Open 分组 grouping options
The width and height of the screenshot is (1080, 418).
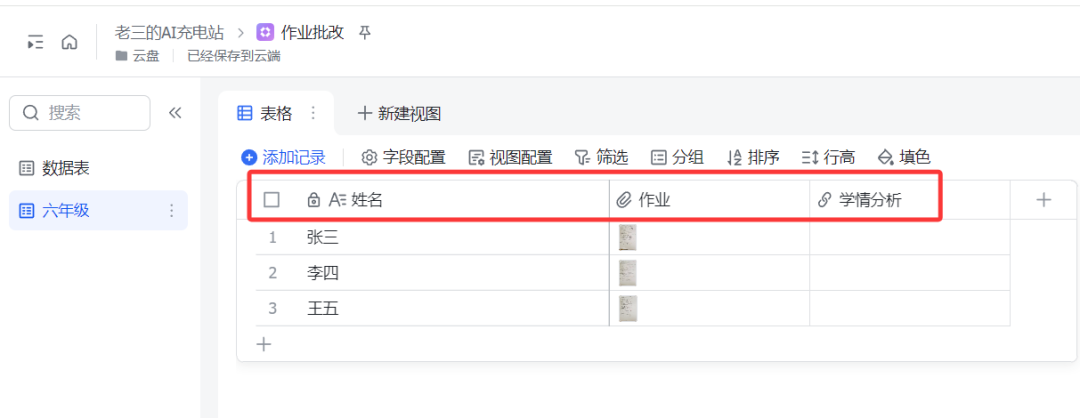[677, 157]
